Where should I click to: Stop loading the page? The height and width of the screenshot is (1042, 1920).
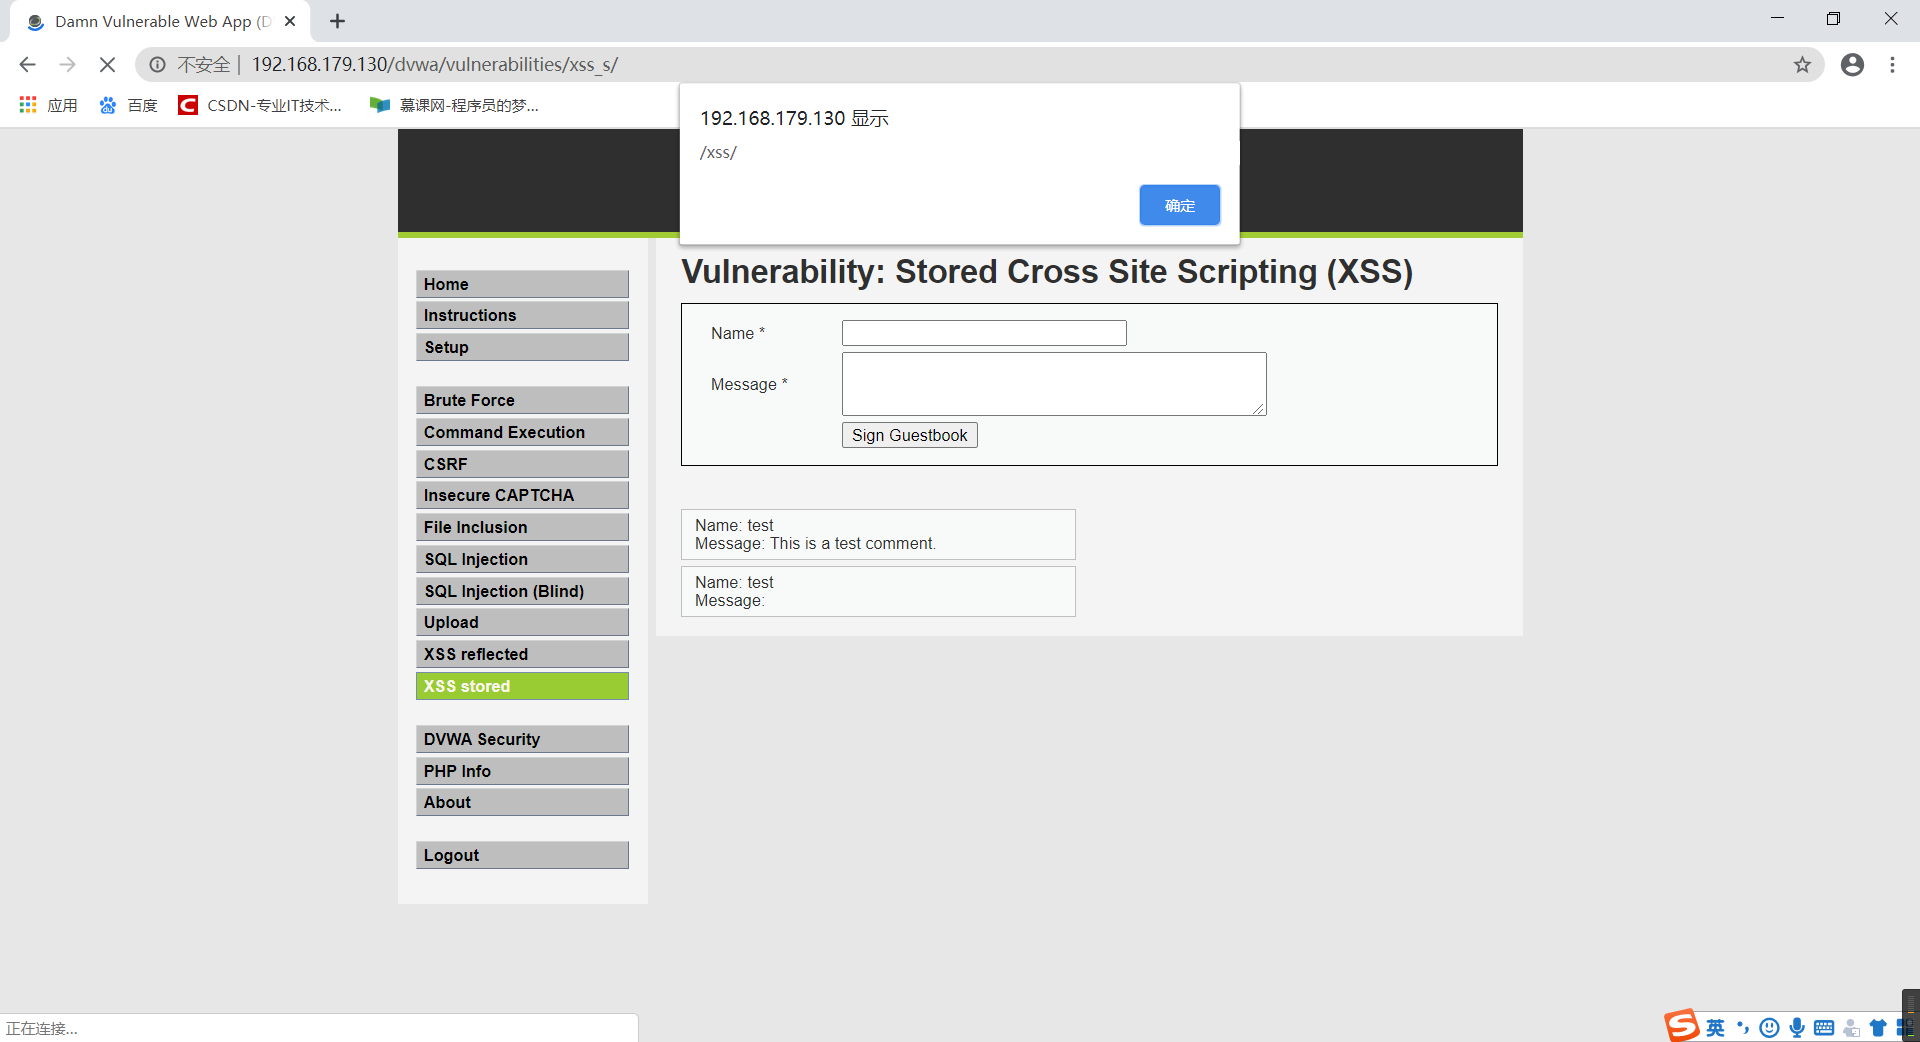click(107, 65)
